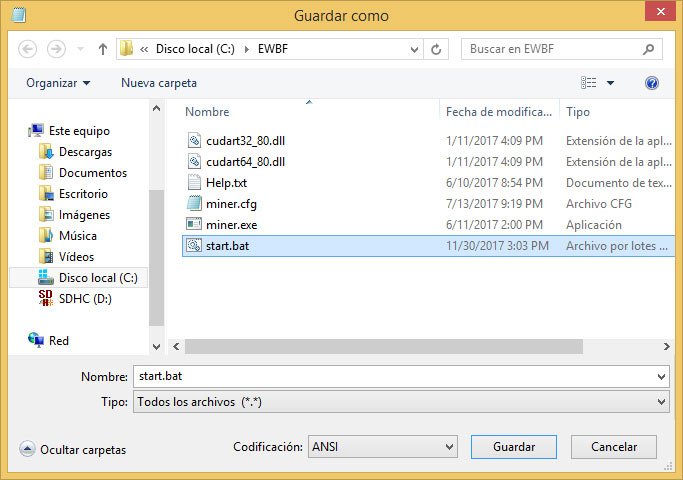Screen dimensions: 683x480
Task: Sort by Fecha de modificación column
Action: click(x=499, y=112)
